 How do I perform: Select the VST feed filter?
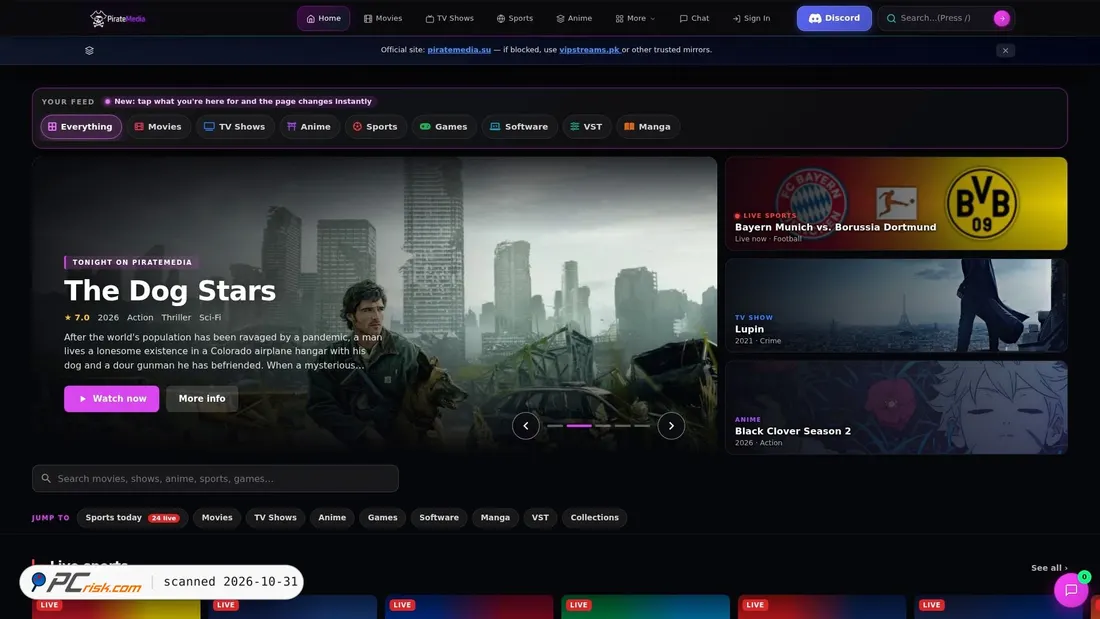coord(586,127)
